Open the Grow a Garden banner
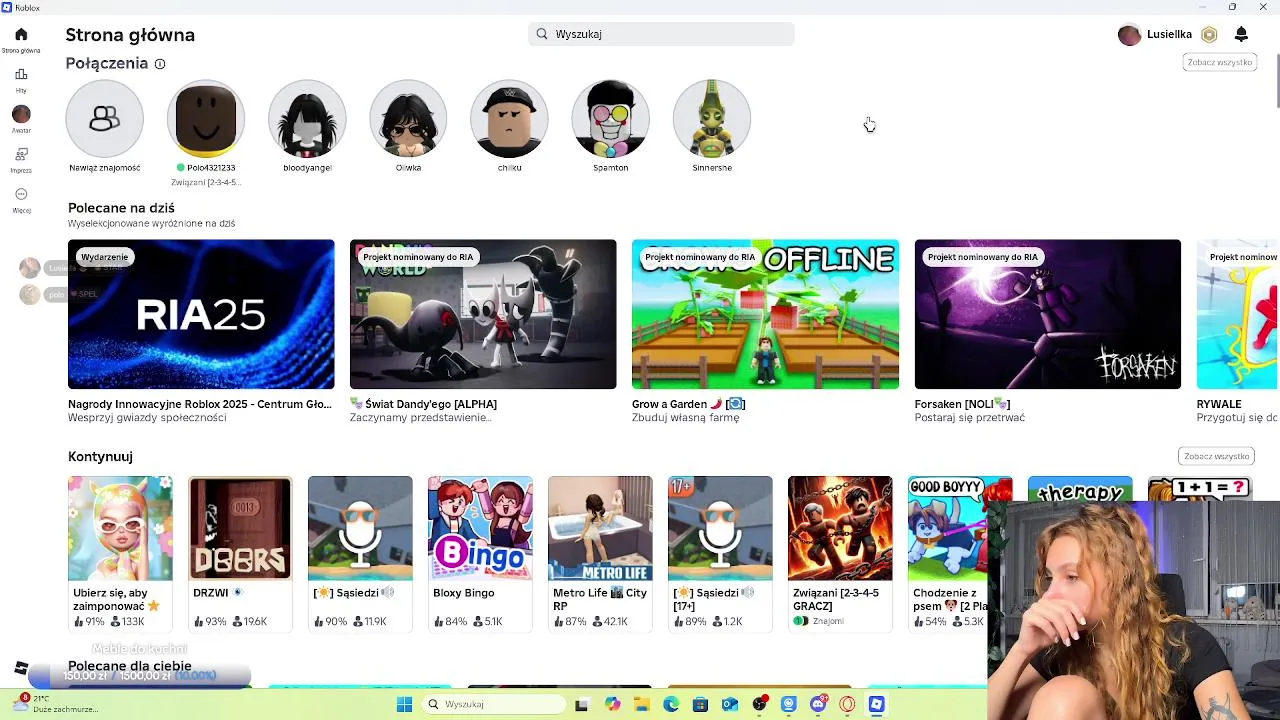The height and width of the screenshot is (720, 1280). [765, 314]
